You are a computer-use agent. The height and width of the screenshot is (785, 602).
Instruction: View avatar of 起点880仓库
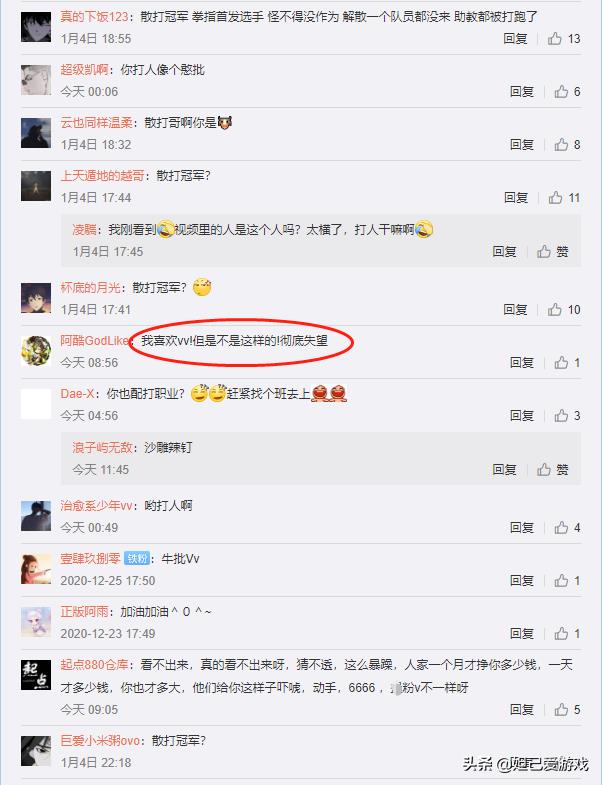[x=36, y=675]
